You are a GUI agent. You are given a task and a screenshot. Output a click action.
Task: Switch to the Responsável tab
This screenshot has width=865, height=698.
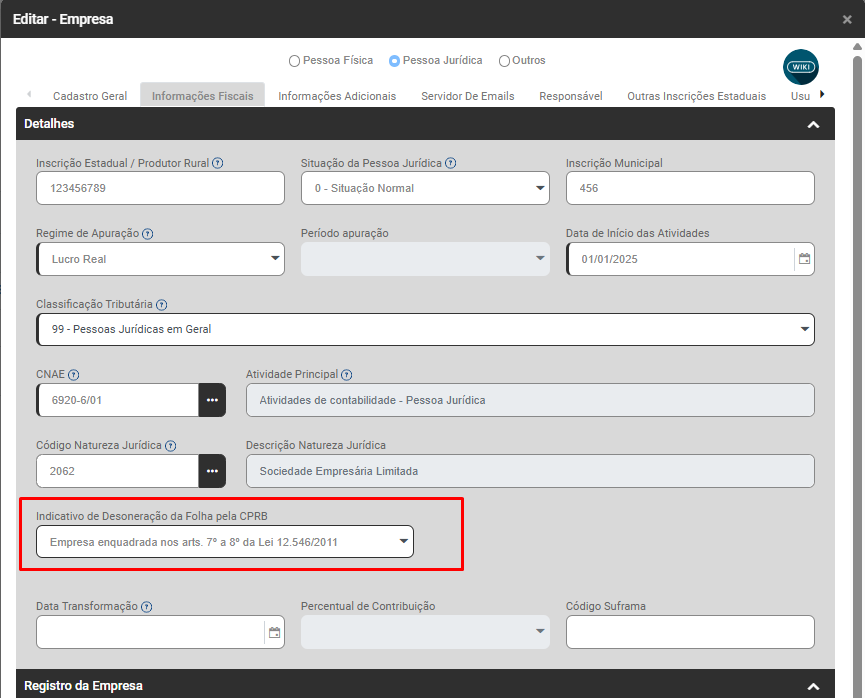pos(571,96)
